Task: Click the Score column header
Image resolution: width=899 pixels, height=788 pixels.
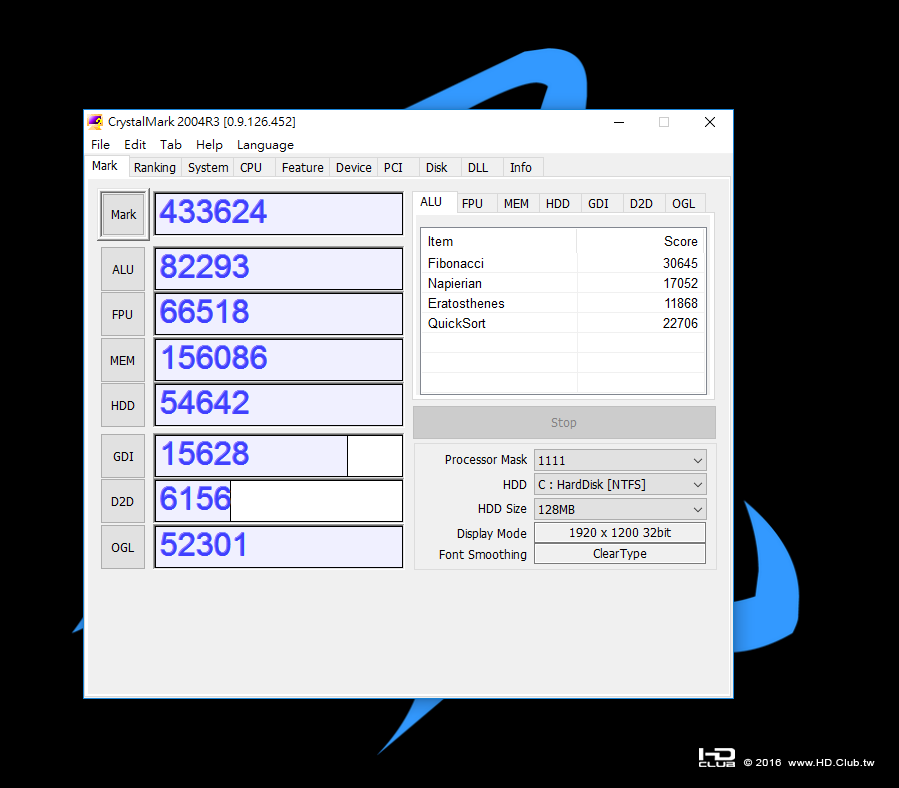Action: 641,241
